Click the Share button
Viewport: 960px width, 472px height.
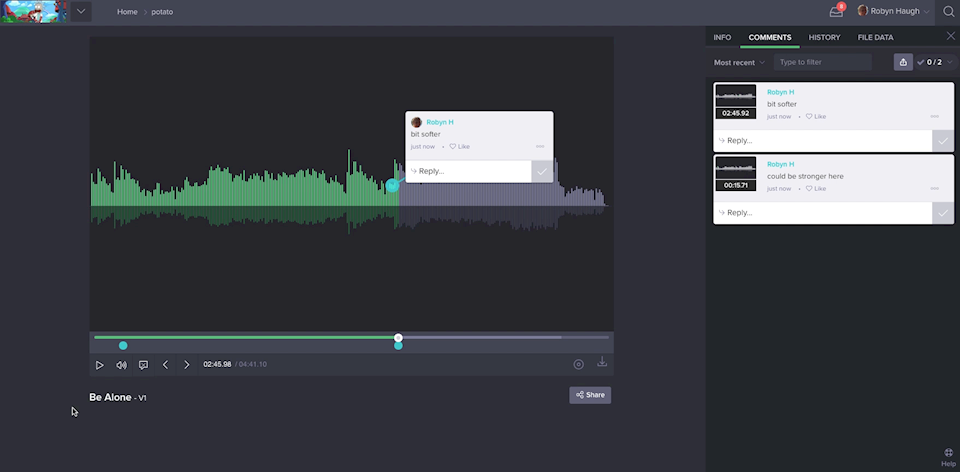[590, 395]
